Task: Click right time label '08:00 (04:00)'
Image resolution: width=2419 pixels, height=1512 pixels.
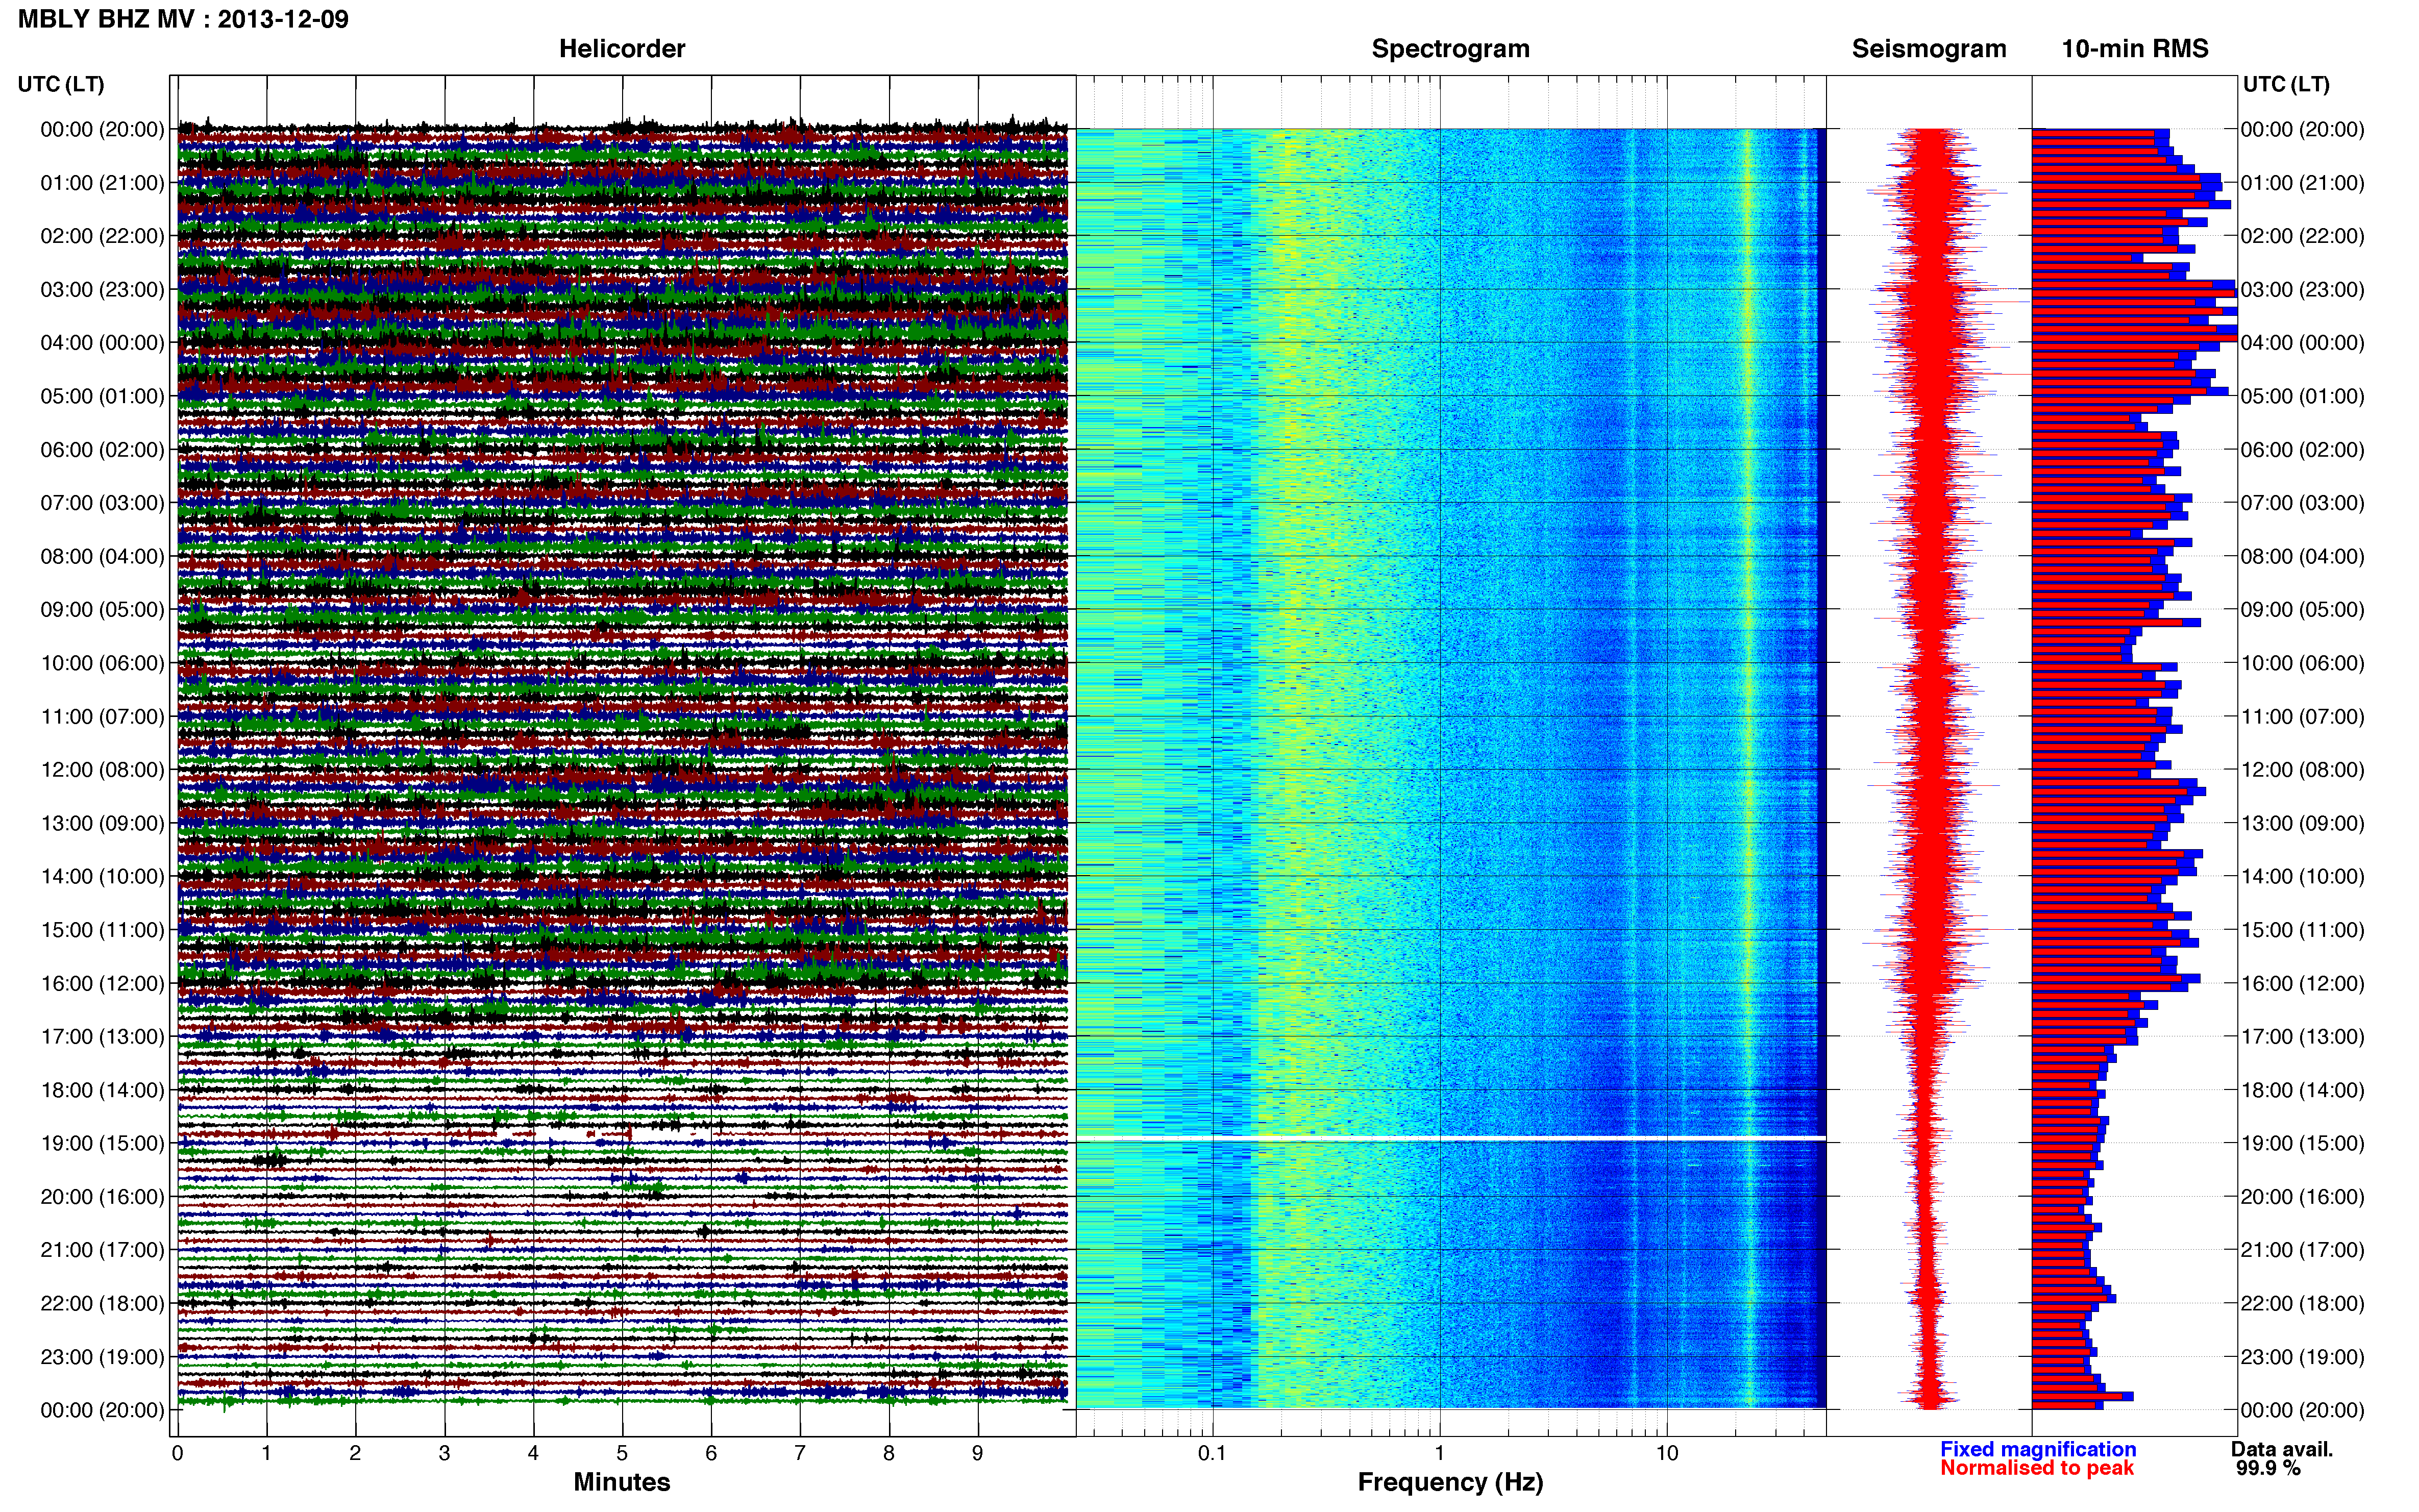Action: 2302,556
